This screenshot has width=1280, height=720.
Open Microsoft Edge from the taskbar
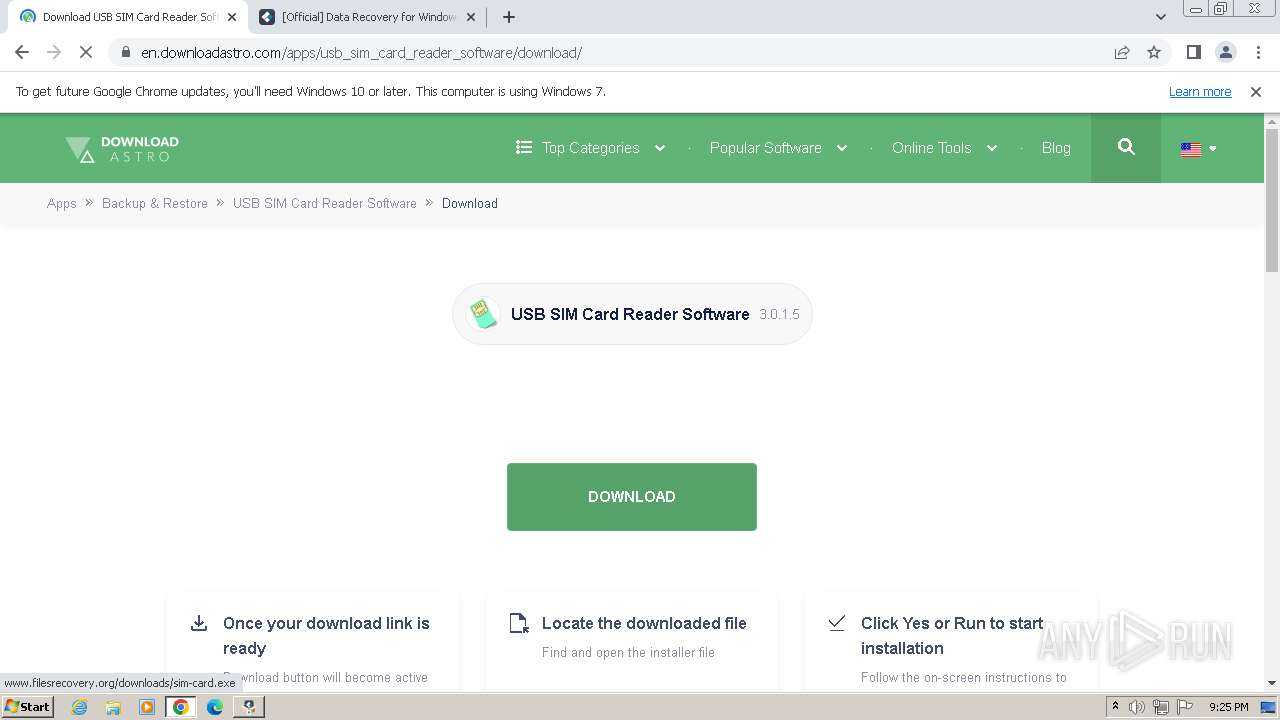point(215,707)
